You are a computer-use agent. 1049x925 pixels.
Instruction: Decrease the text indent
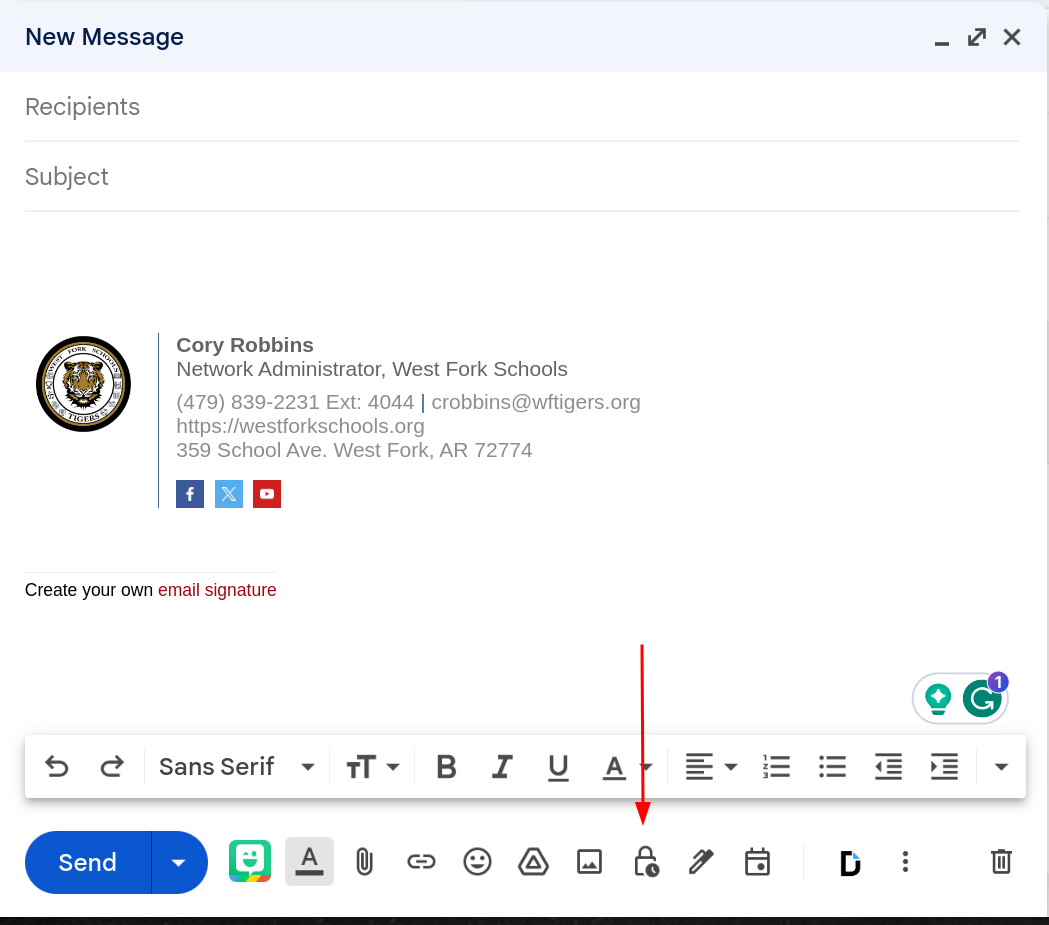888,766
